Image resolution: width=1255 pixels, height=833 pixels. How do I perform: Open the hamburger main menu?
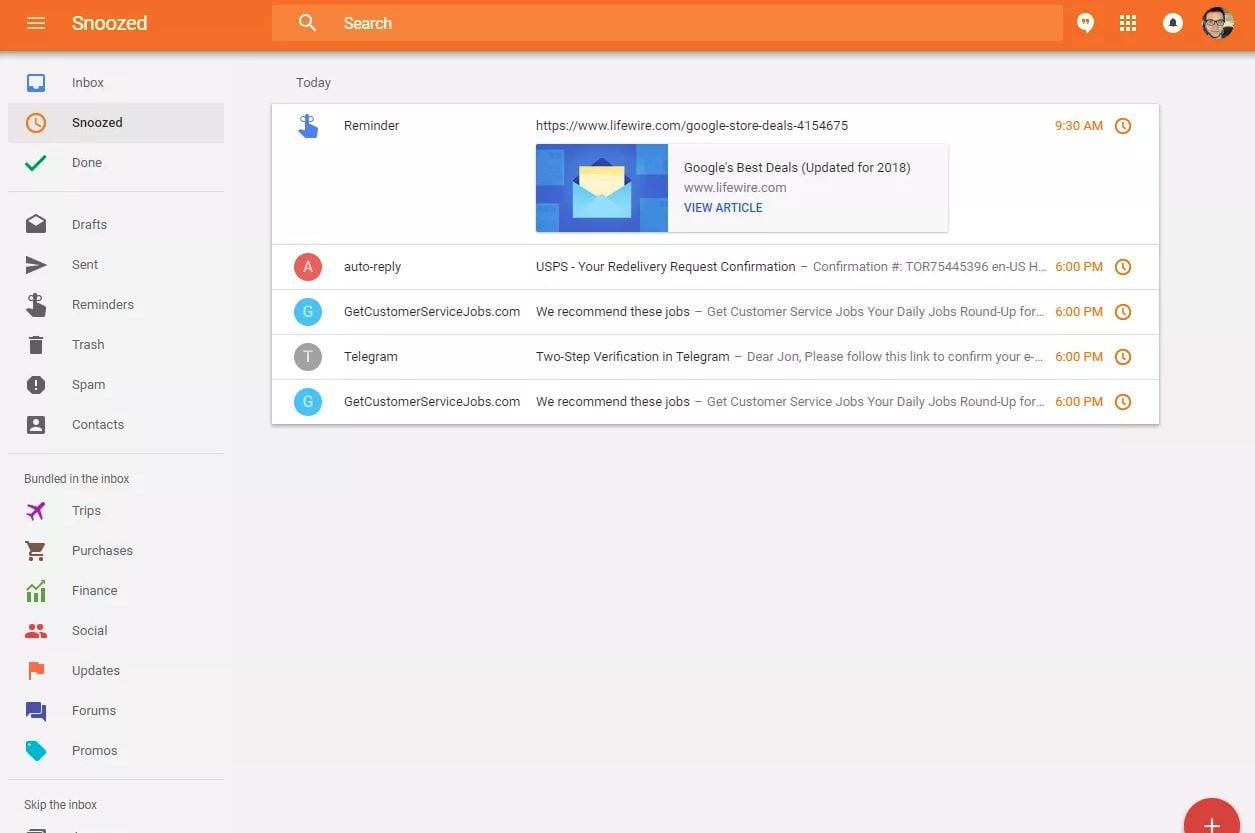coord(36,23)
